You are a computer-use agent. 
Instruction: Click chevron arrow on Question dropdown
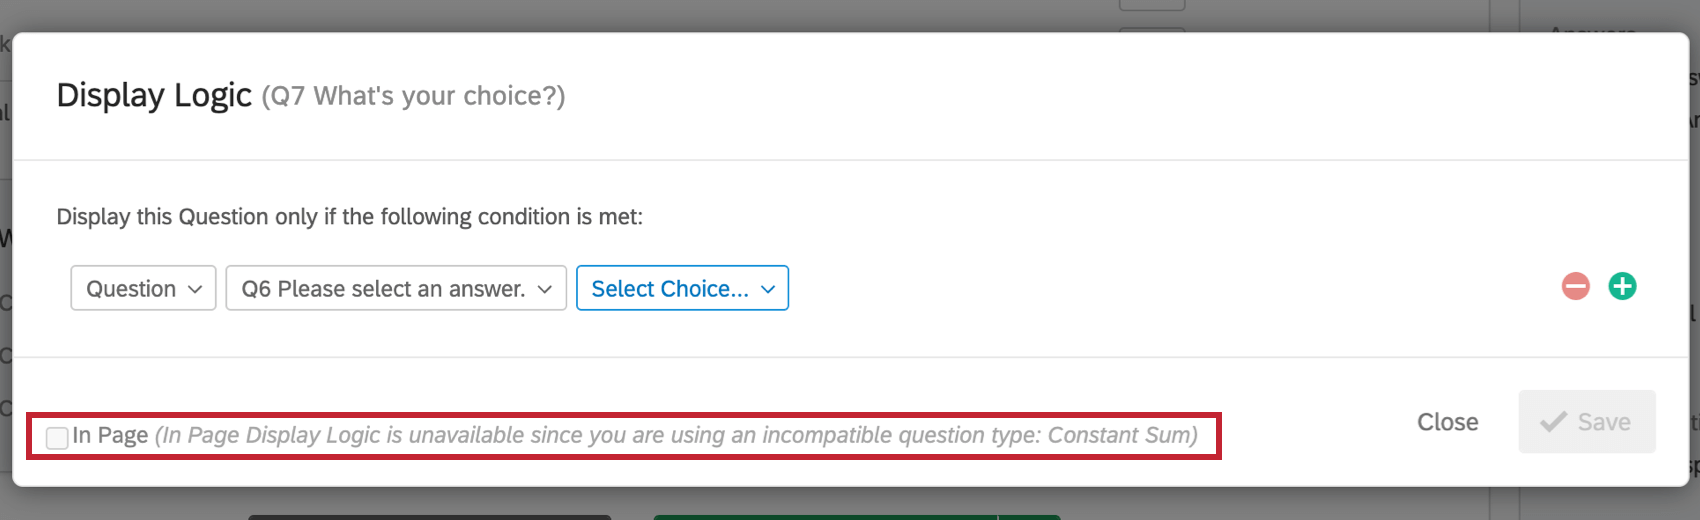click(195, 289)
